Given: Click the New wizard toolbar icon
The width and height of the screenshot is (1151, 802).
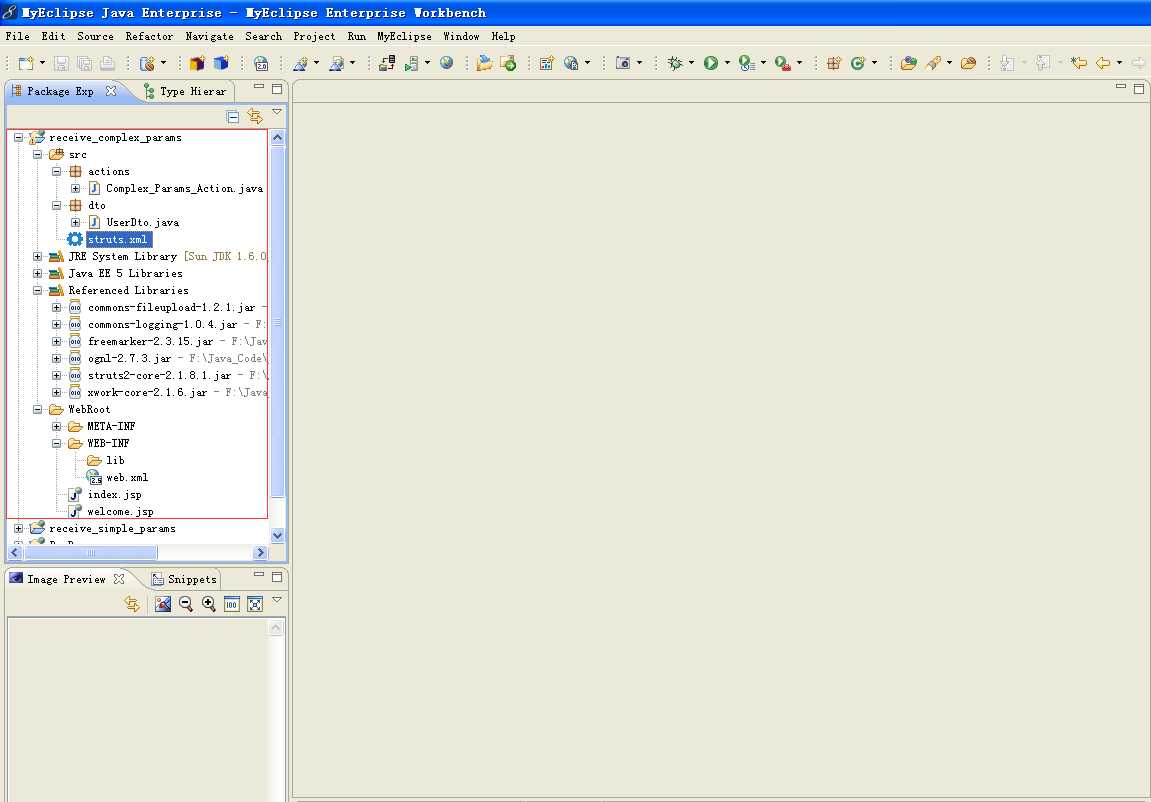Looking at the screenshot, I should (x=26, y=63).
